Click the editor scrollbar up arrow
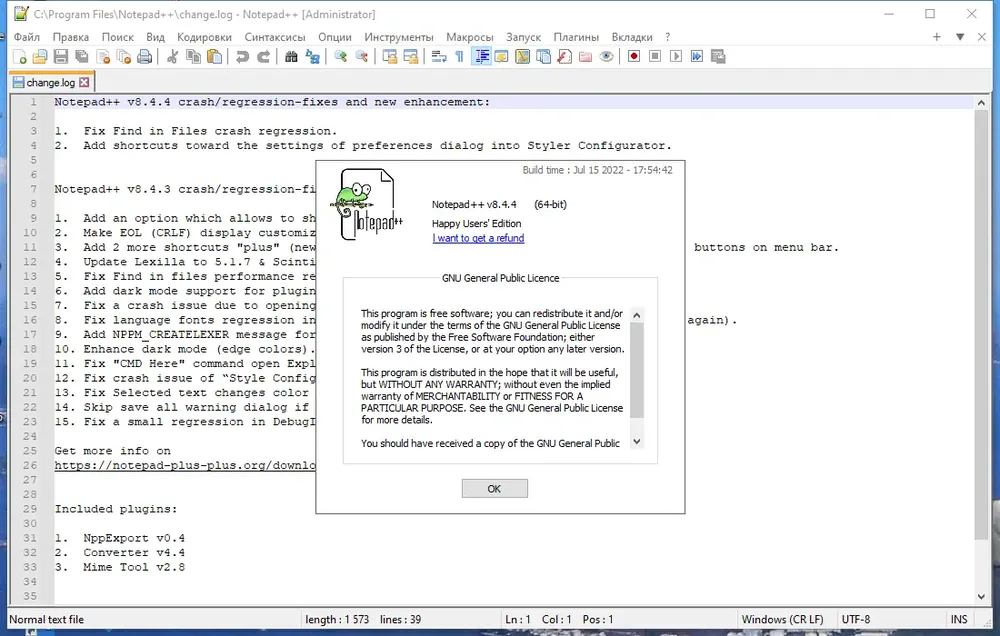The height and width of the screenshot is (636, 1000). (x=981, y=103)
